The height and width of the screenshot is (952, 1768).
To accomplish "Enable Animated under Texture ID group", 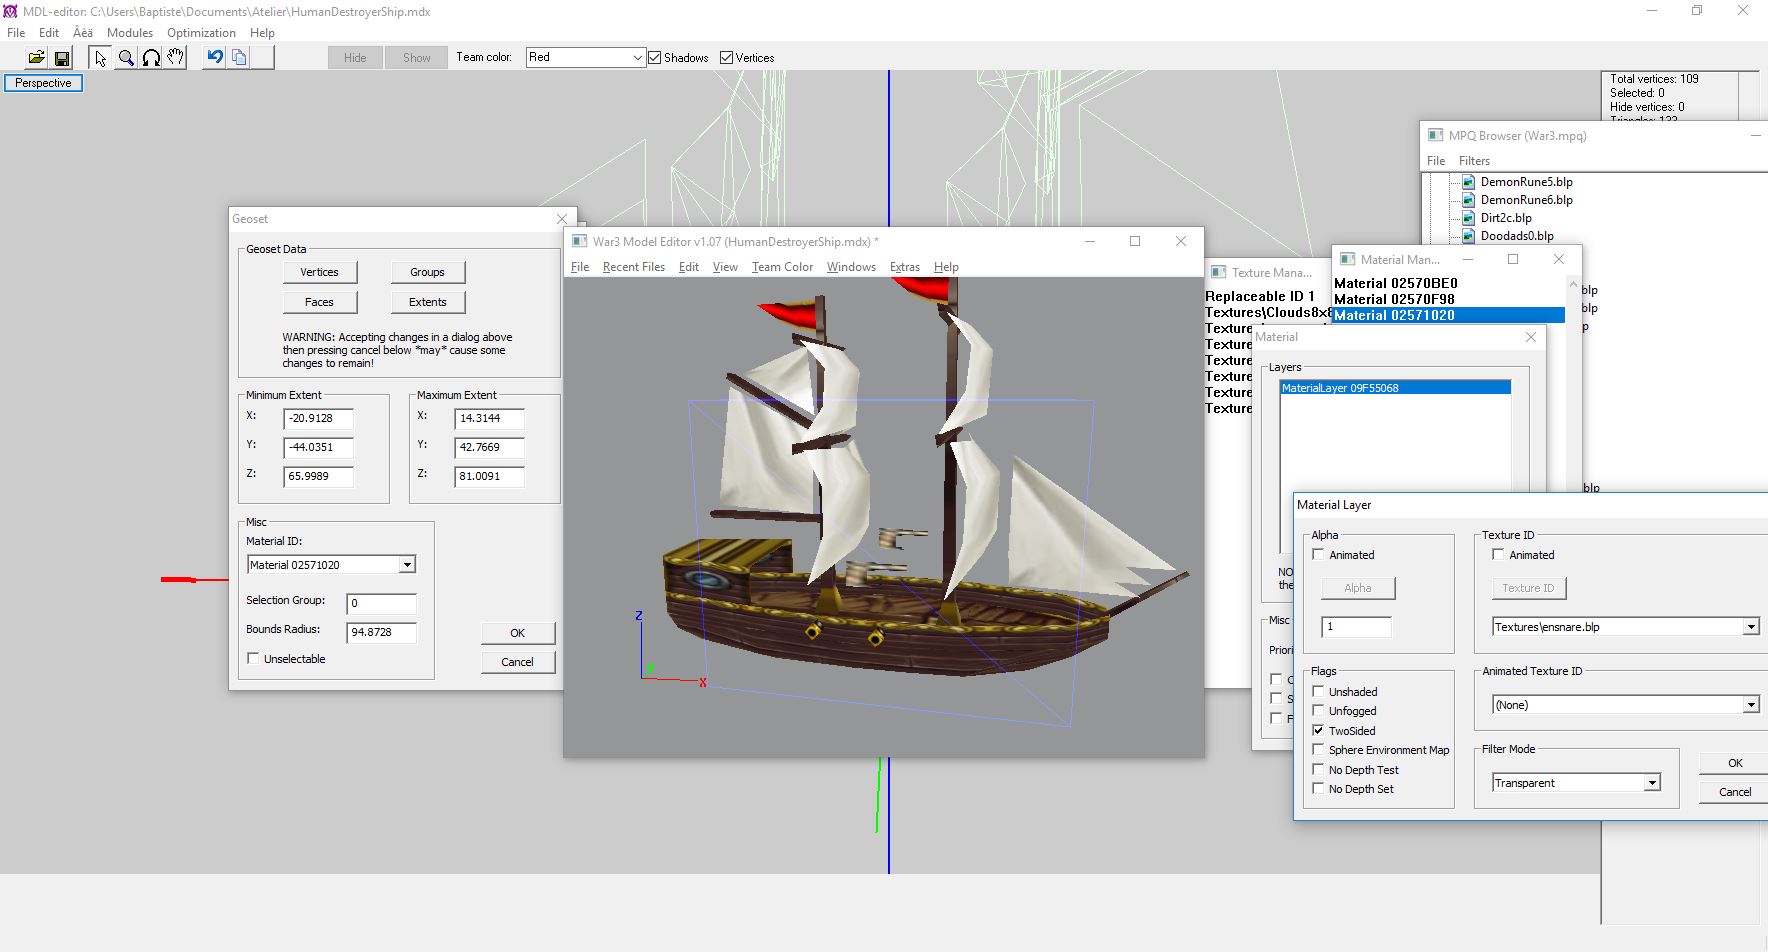I will click(1498, 555).
